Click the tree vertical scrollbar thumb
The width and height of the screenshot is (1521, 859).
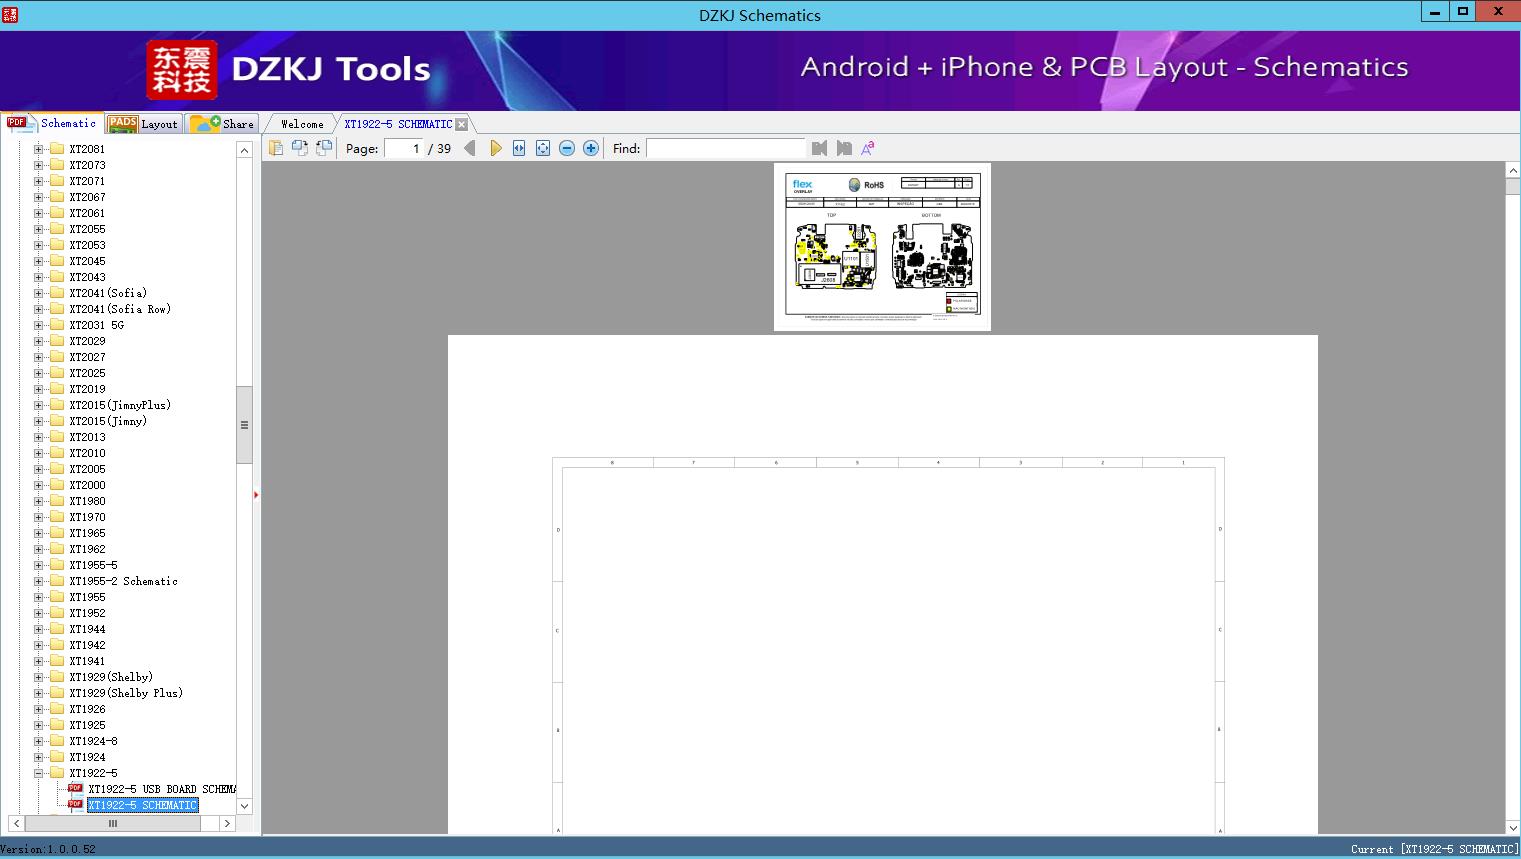[244, 425]
